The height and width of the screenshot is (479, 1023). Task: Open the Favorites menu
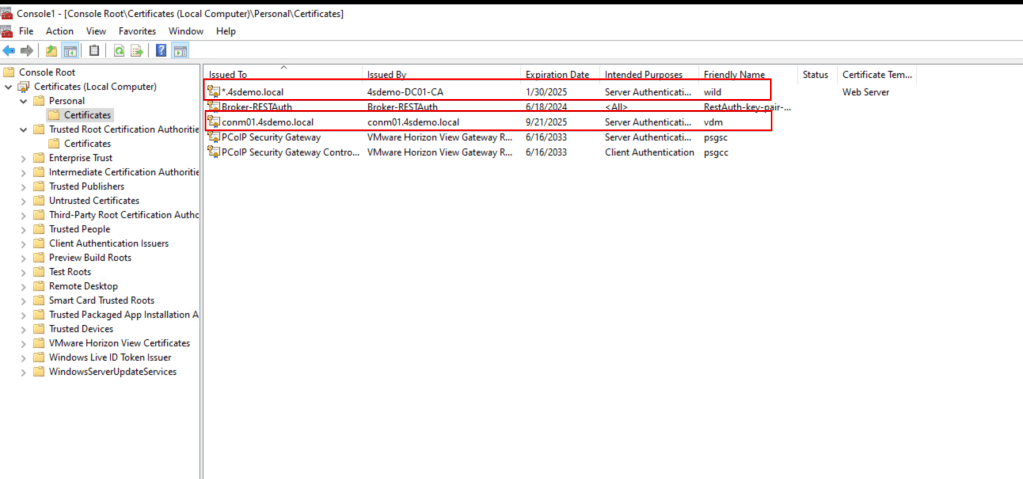click(137, 31)
